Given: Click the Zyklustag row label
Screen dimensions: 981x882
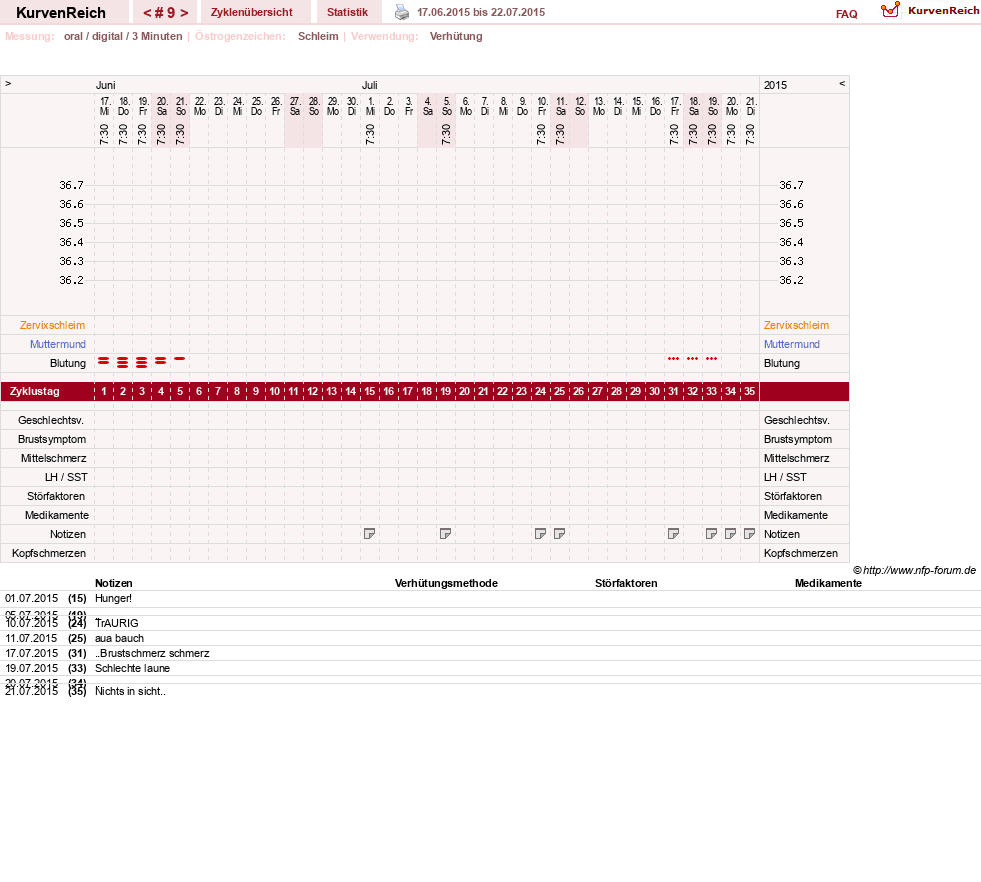Looking at the screenshot, I should 35,392.
